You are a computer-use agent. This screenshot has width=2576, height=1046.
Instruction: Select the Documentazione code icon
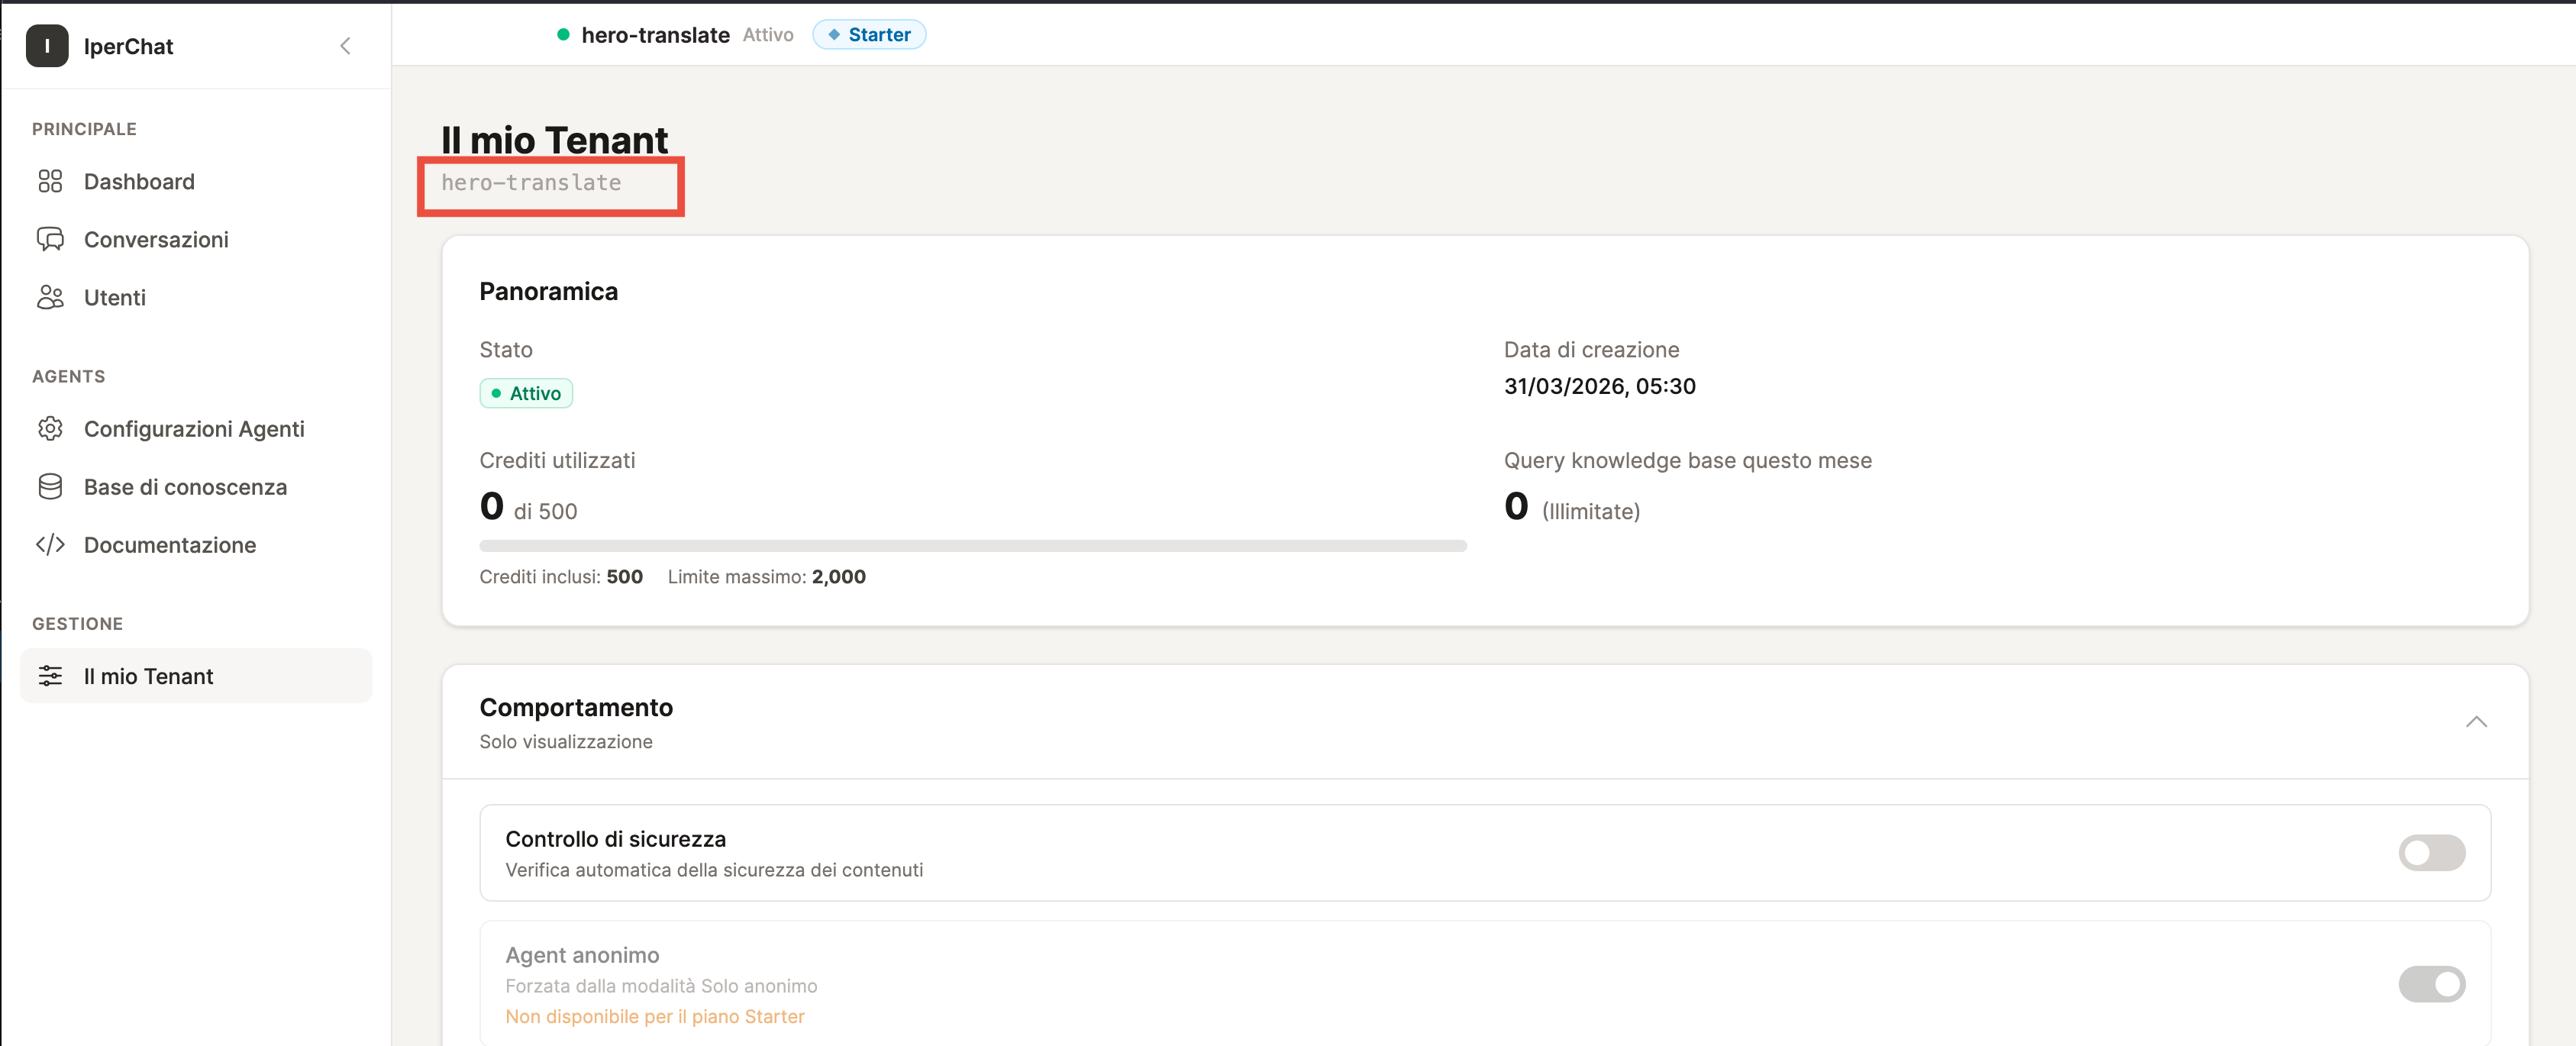tap(51, 545)
